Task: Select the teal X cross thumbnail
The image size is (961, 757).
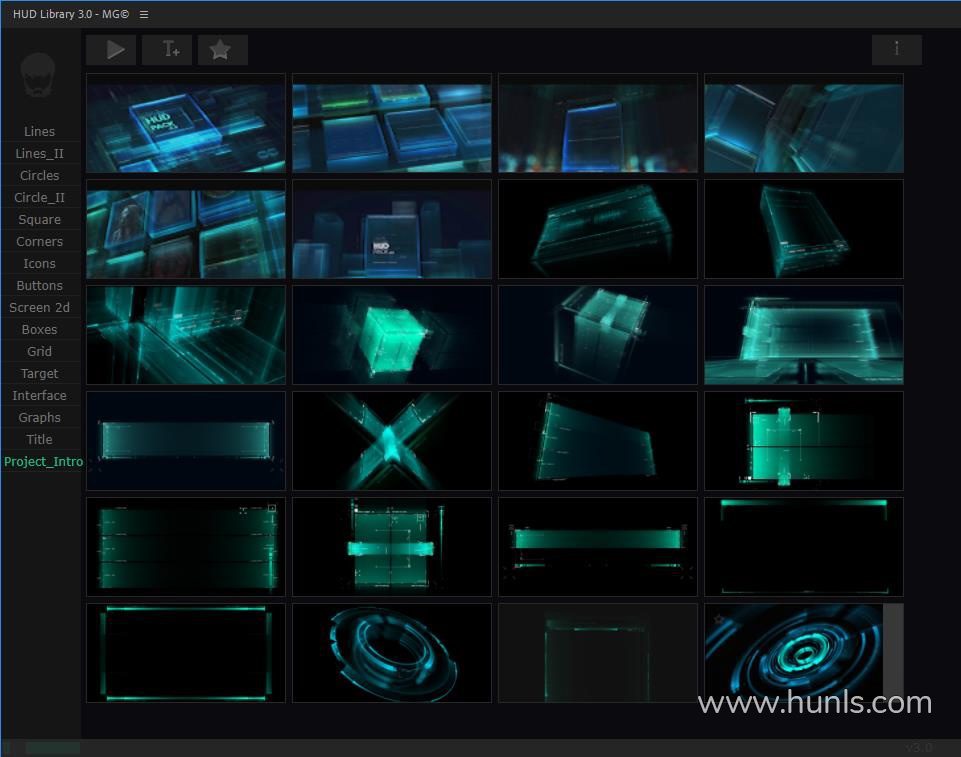Action: click(392, 441)
